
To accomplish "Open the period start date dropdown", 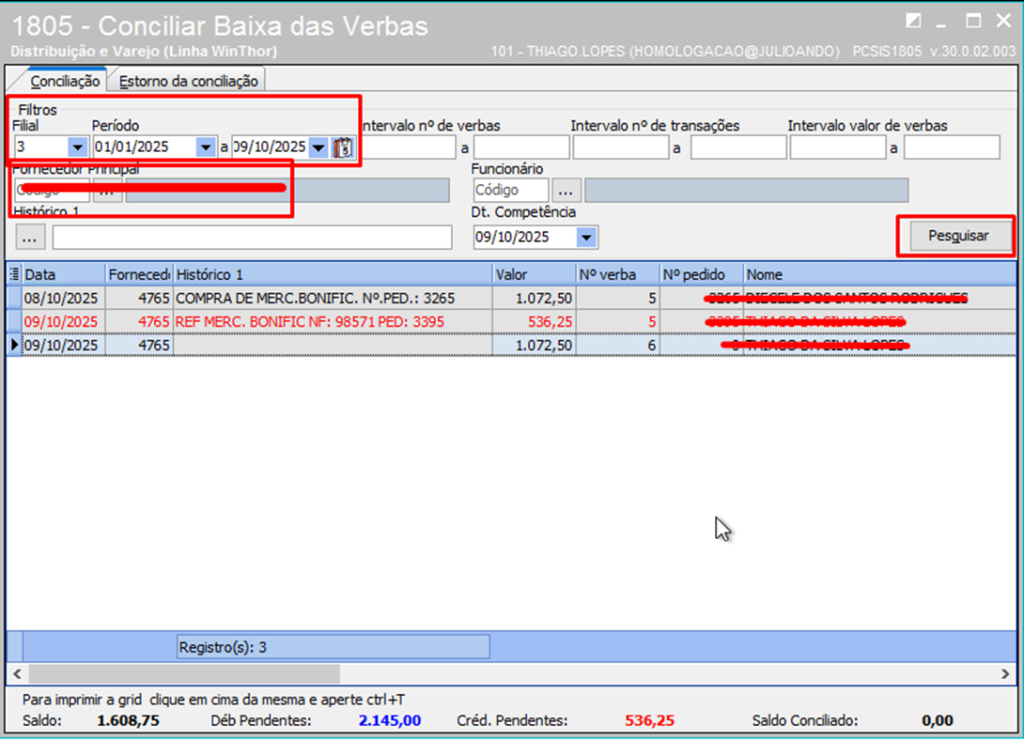I will point(205,148).
